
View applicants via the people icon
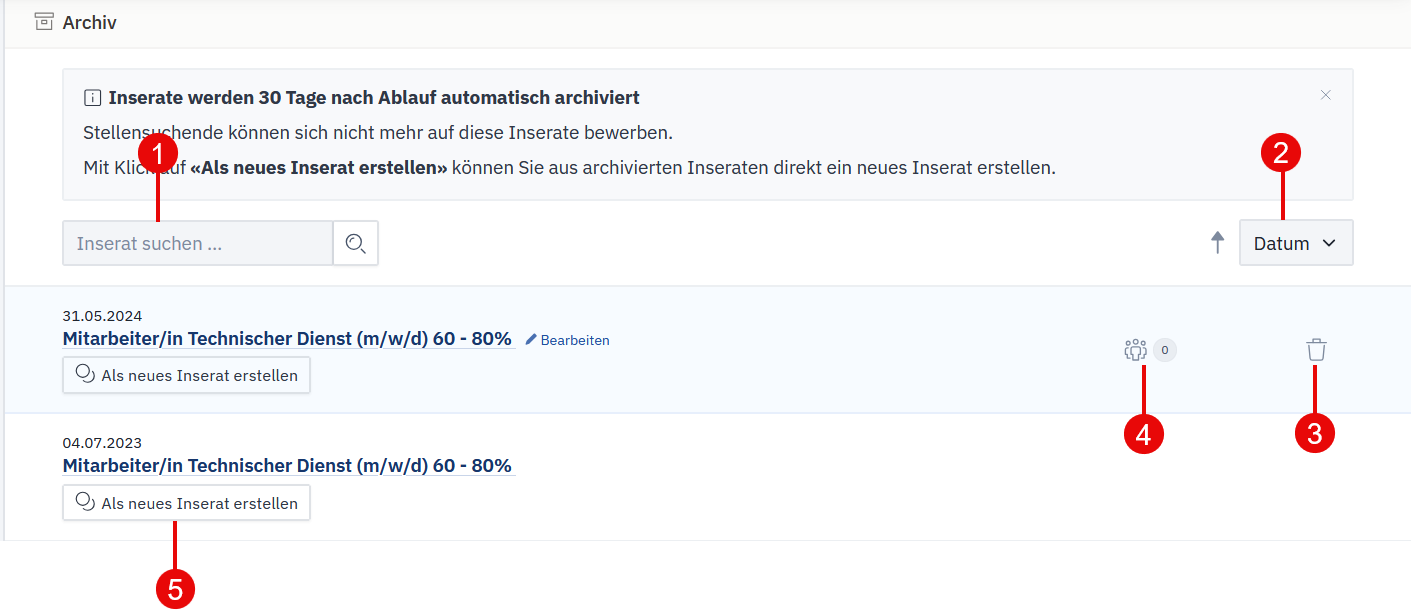[x=1135, y=350]
